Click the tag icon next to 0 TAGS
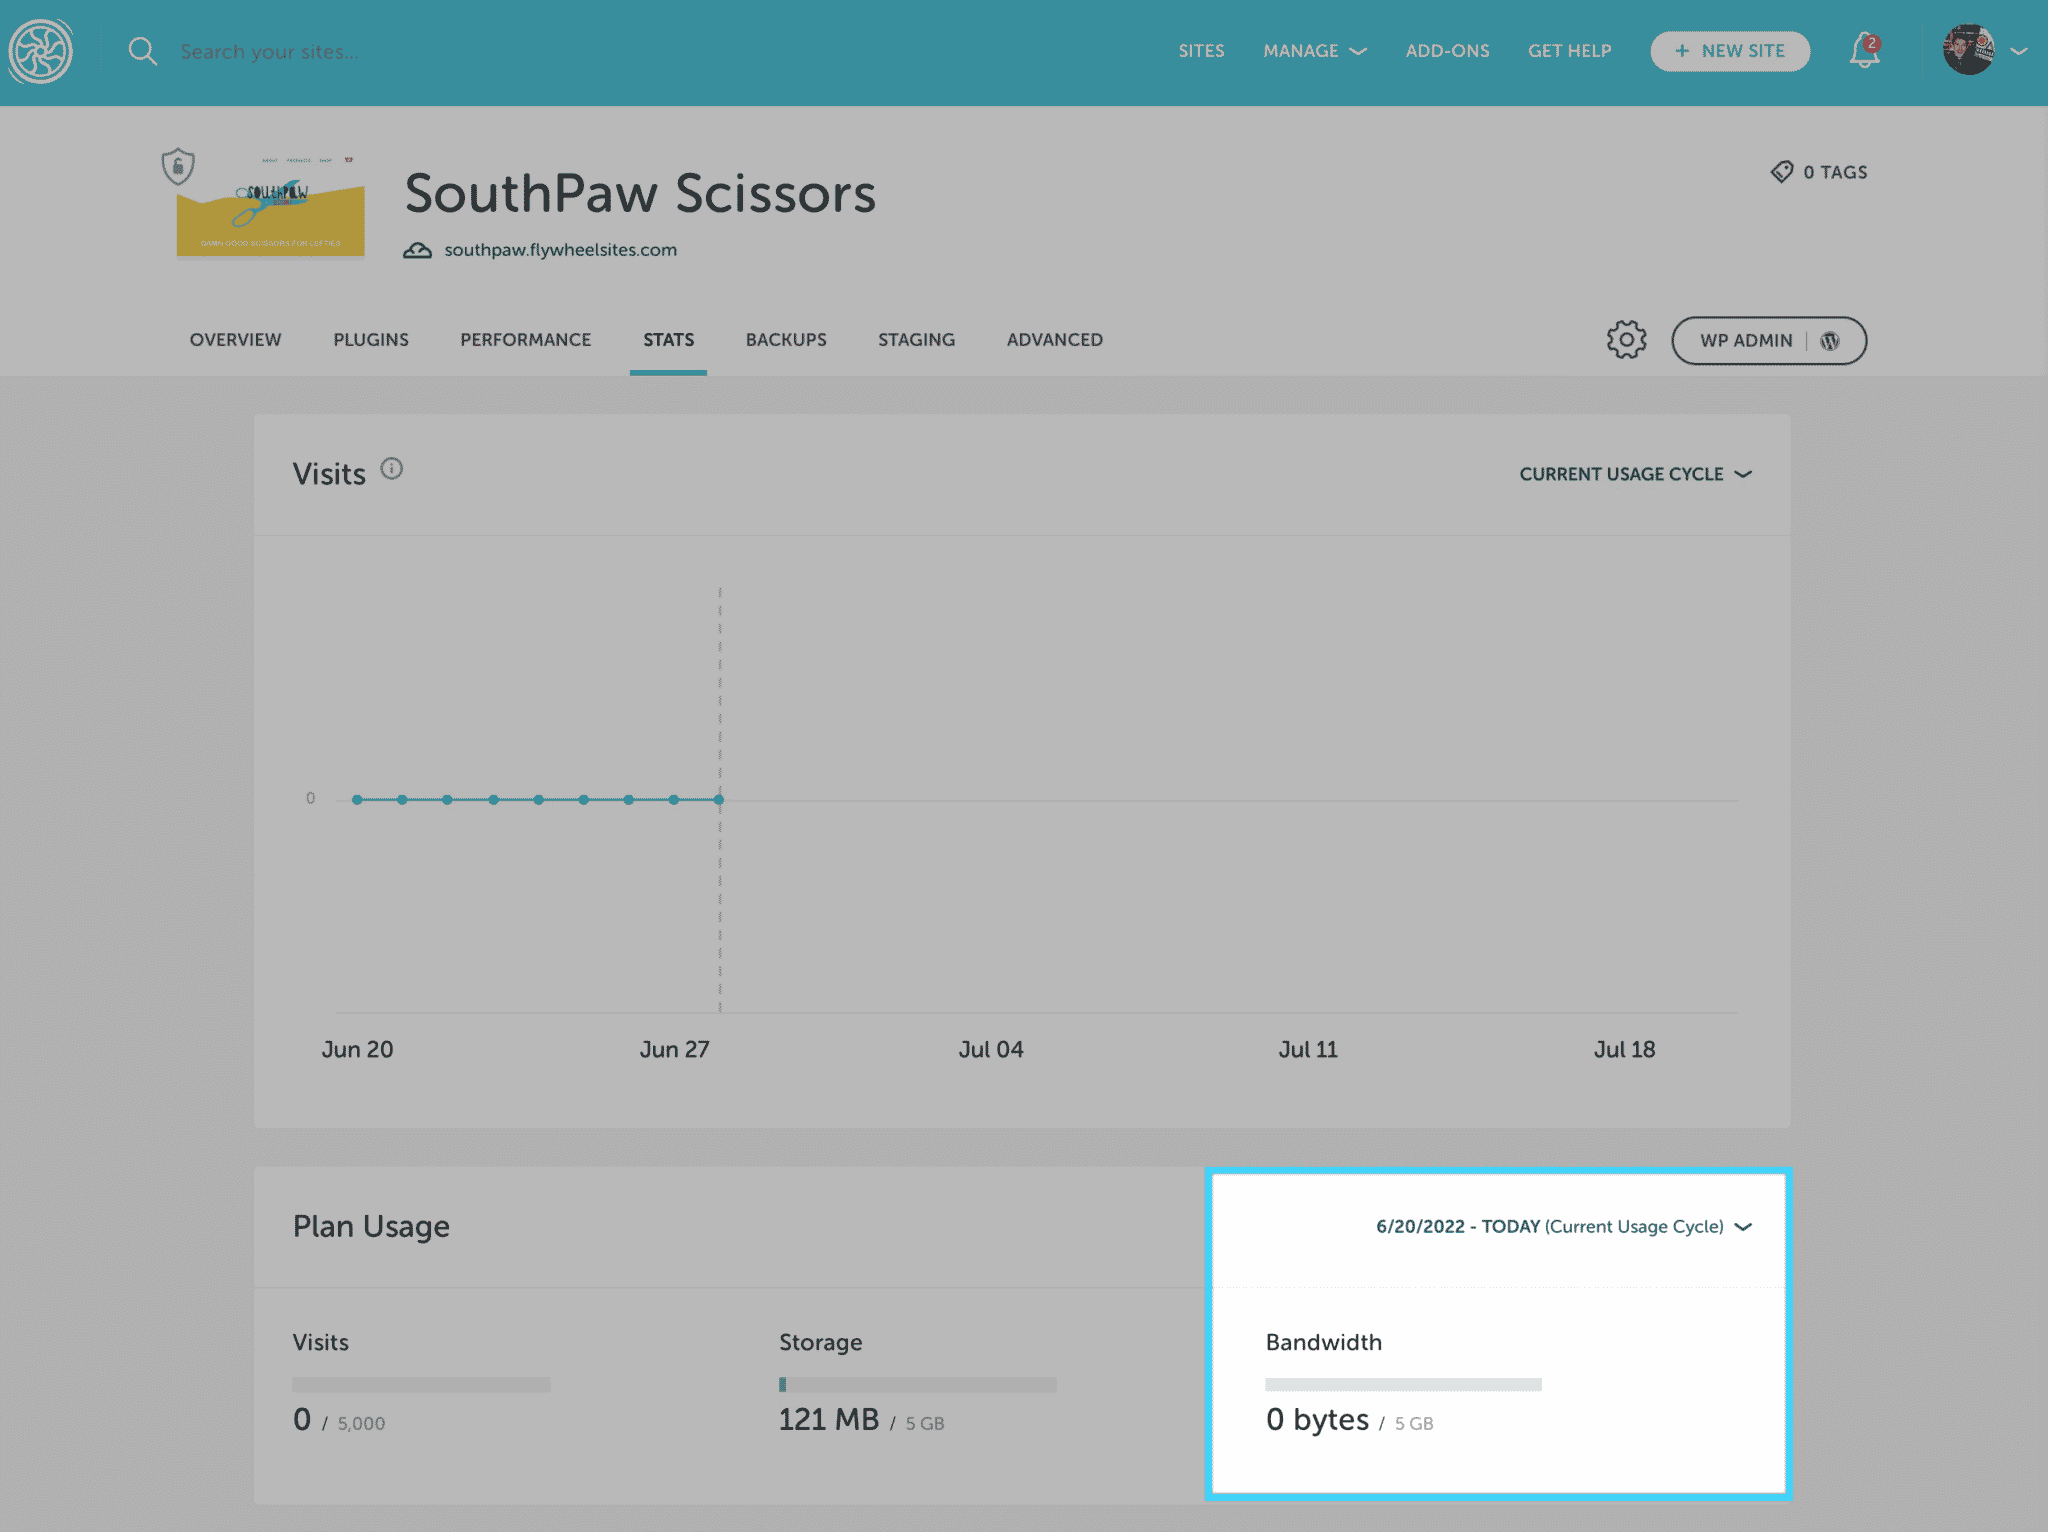This screenshot has width=2048, height=1532. point(1782,172)
